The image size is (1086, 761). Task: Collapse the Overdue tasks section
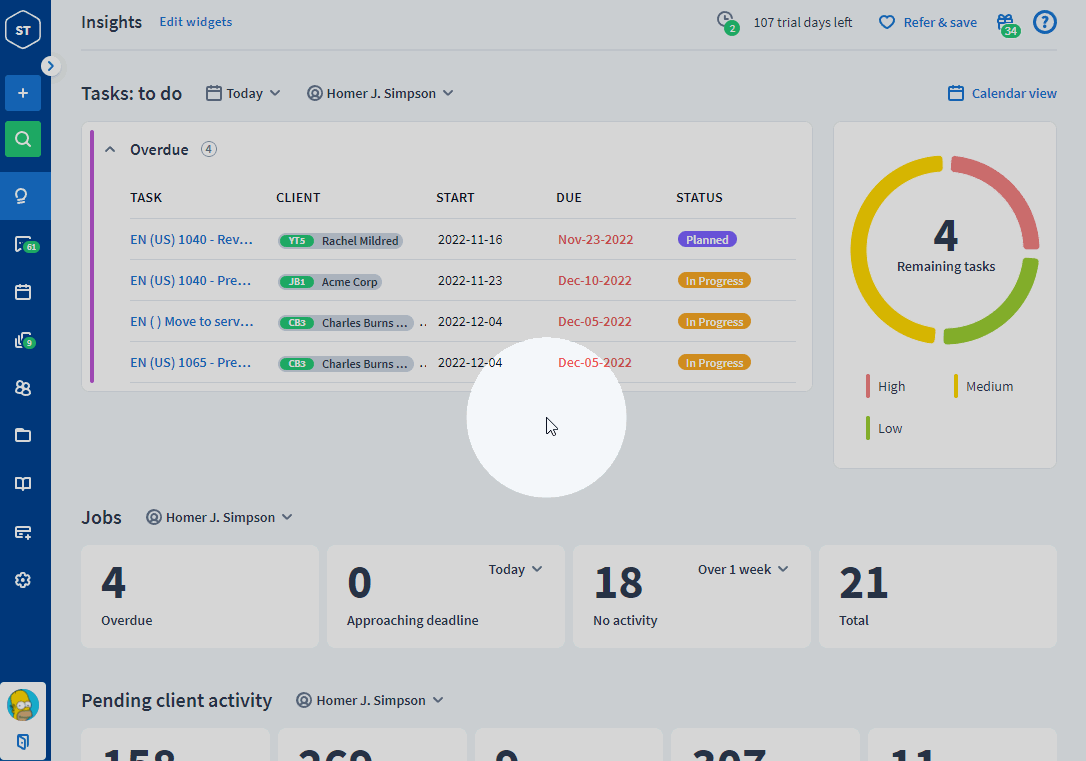pyautogui.click(x=110, y=150)
